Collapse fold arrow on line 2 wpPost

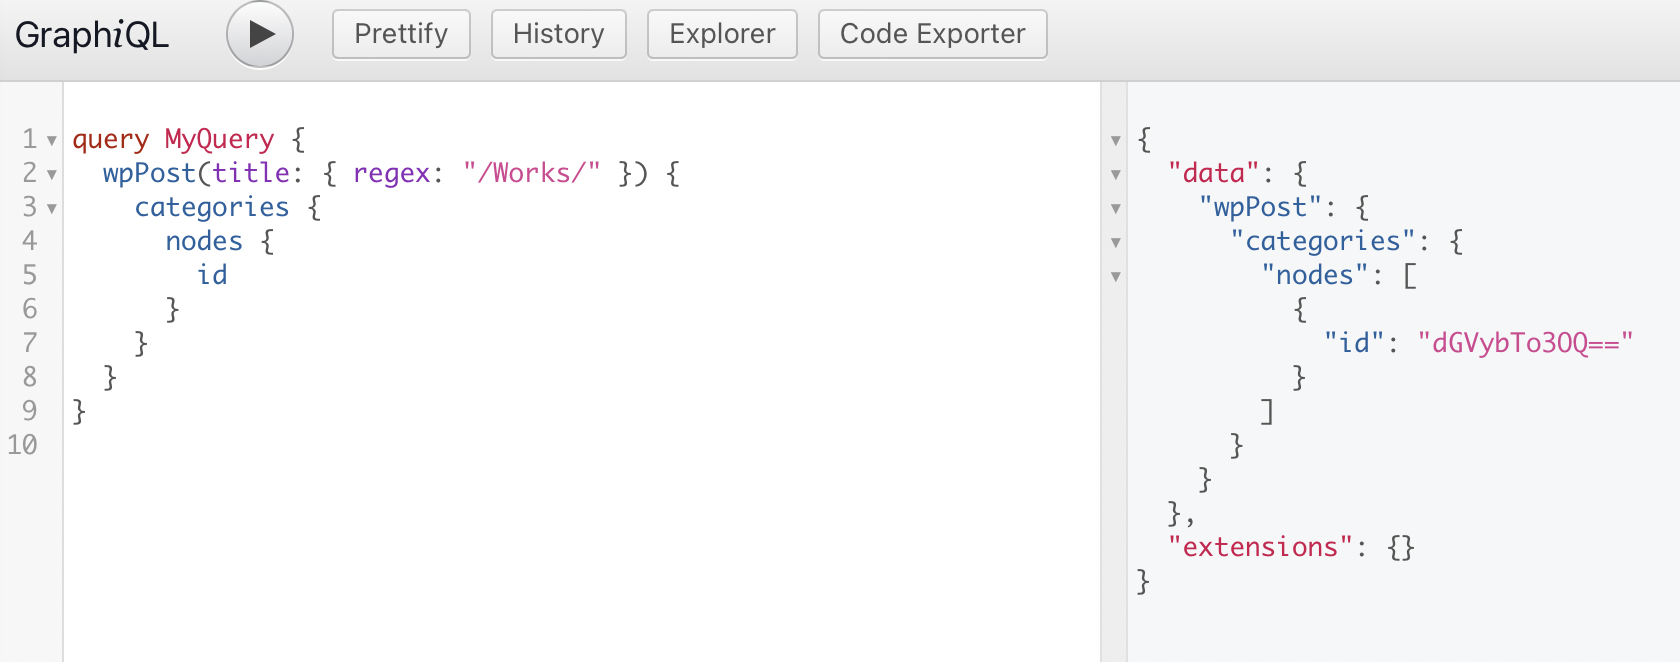tap(52, 175)
